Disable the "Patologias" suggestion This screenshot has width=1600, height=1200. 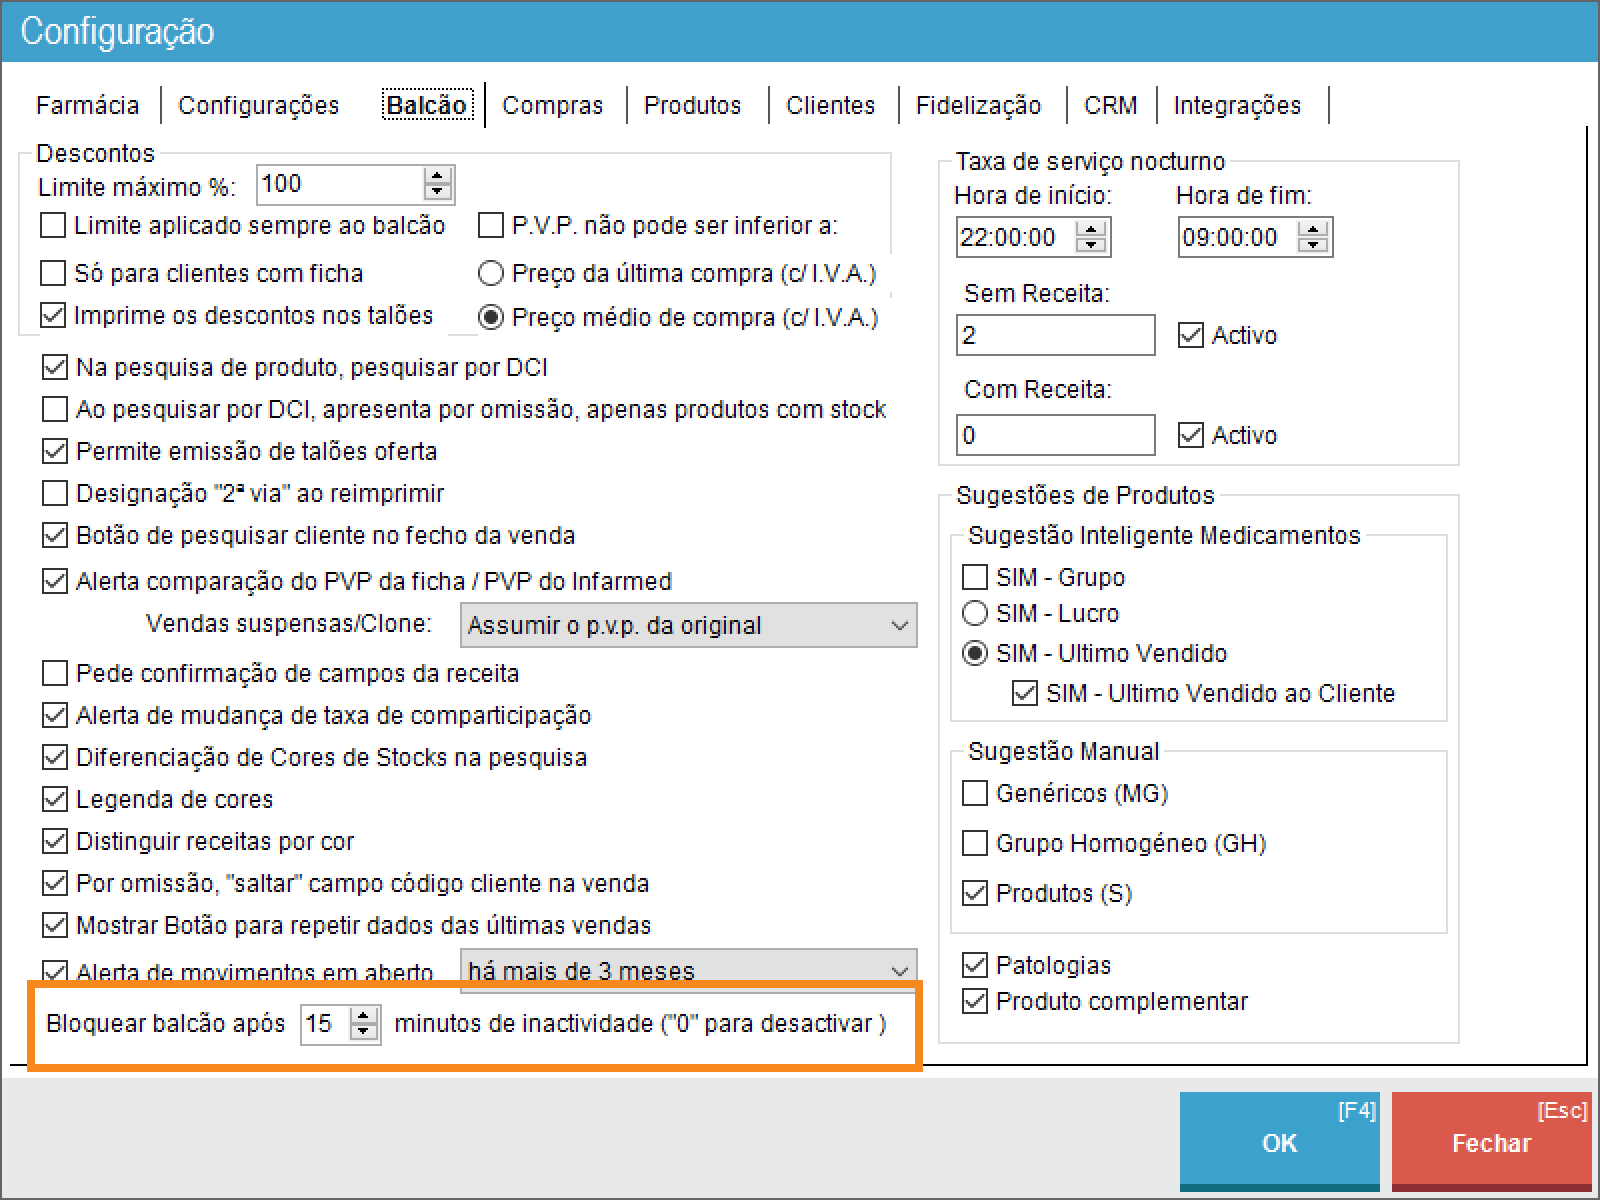pos(975,964)
